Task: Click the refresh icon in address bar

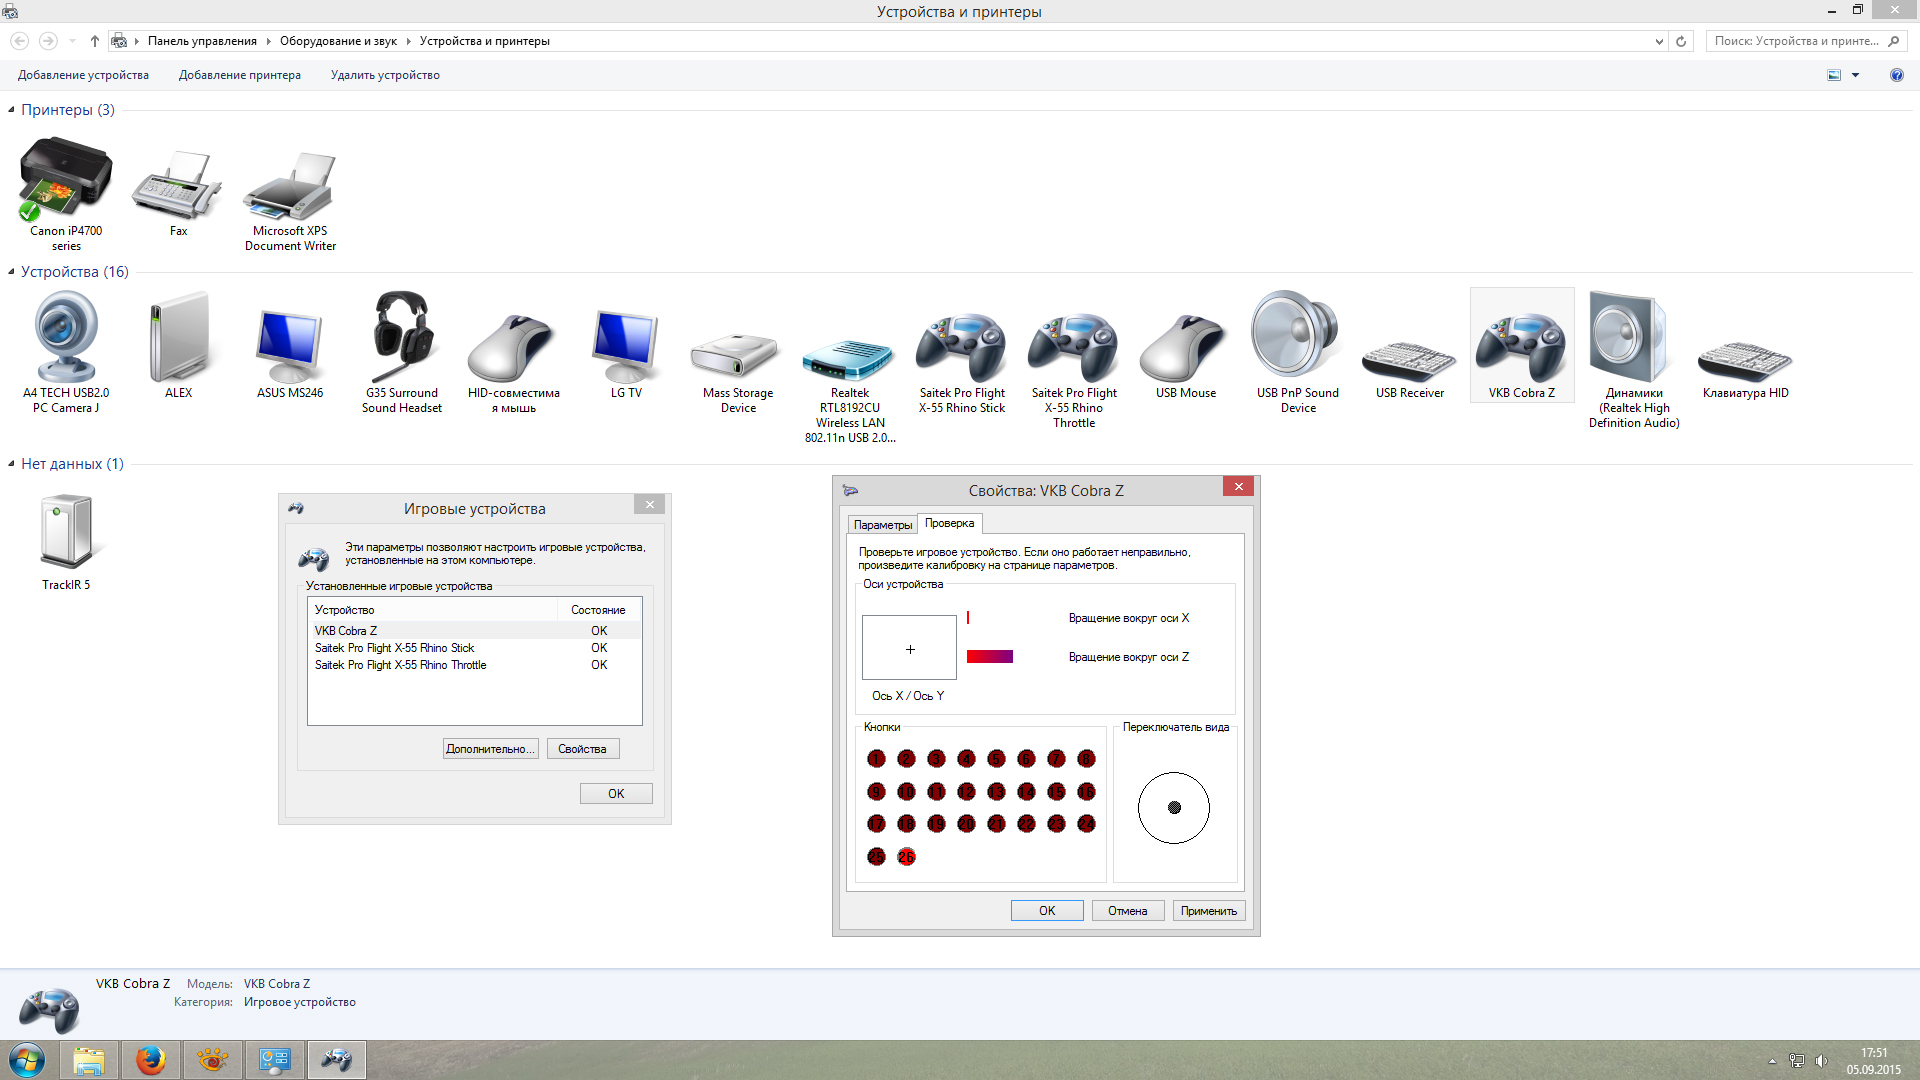Action: (x=1681, y=41)
